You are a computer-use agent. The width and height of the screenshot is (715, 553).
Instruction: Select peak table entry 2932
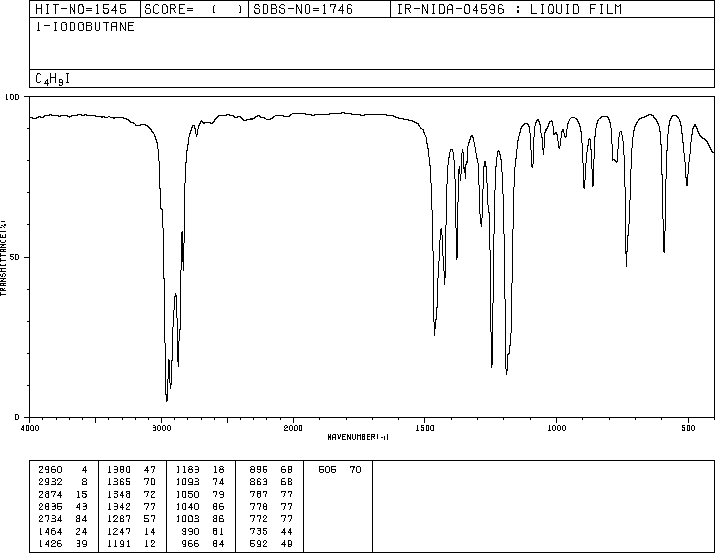50,482
